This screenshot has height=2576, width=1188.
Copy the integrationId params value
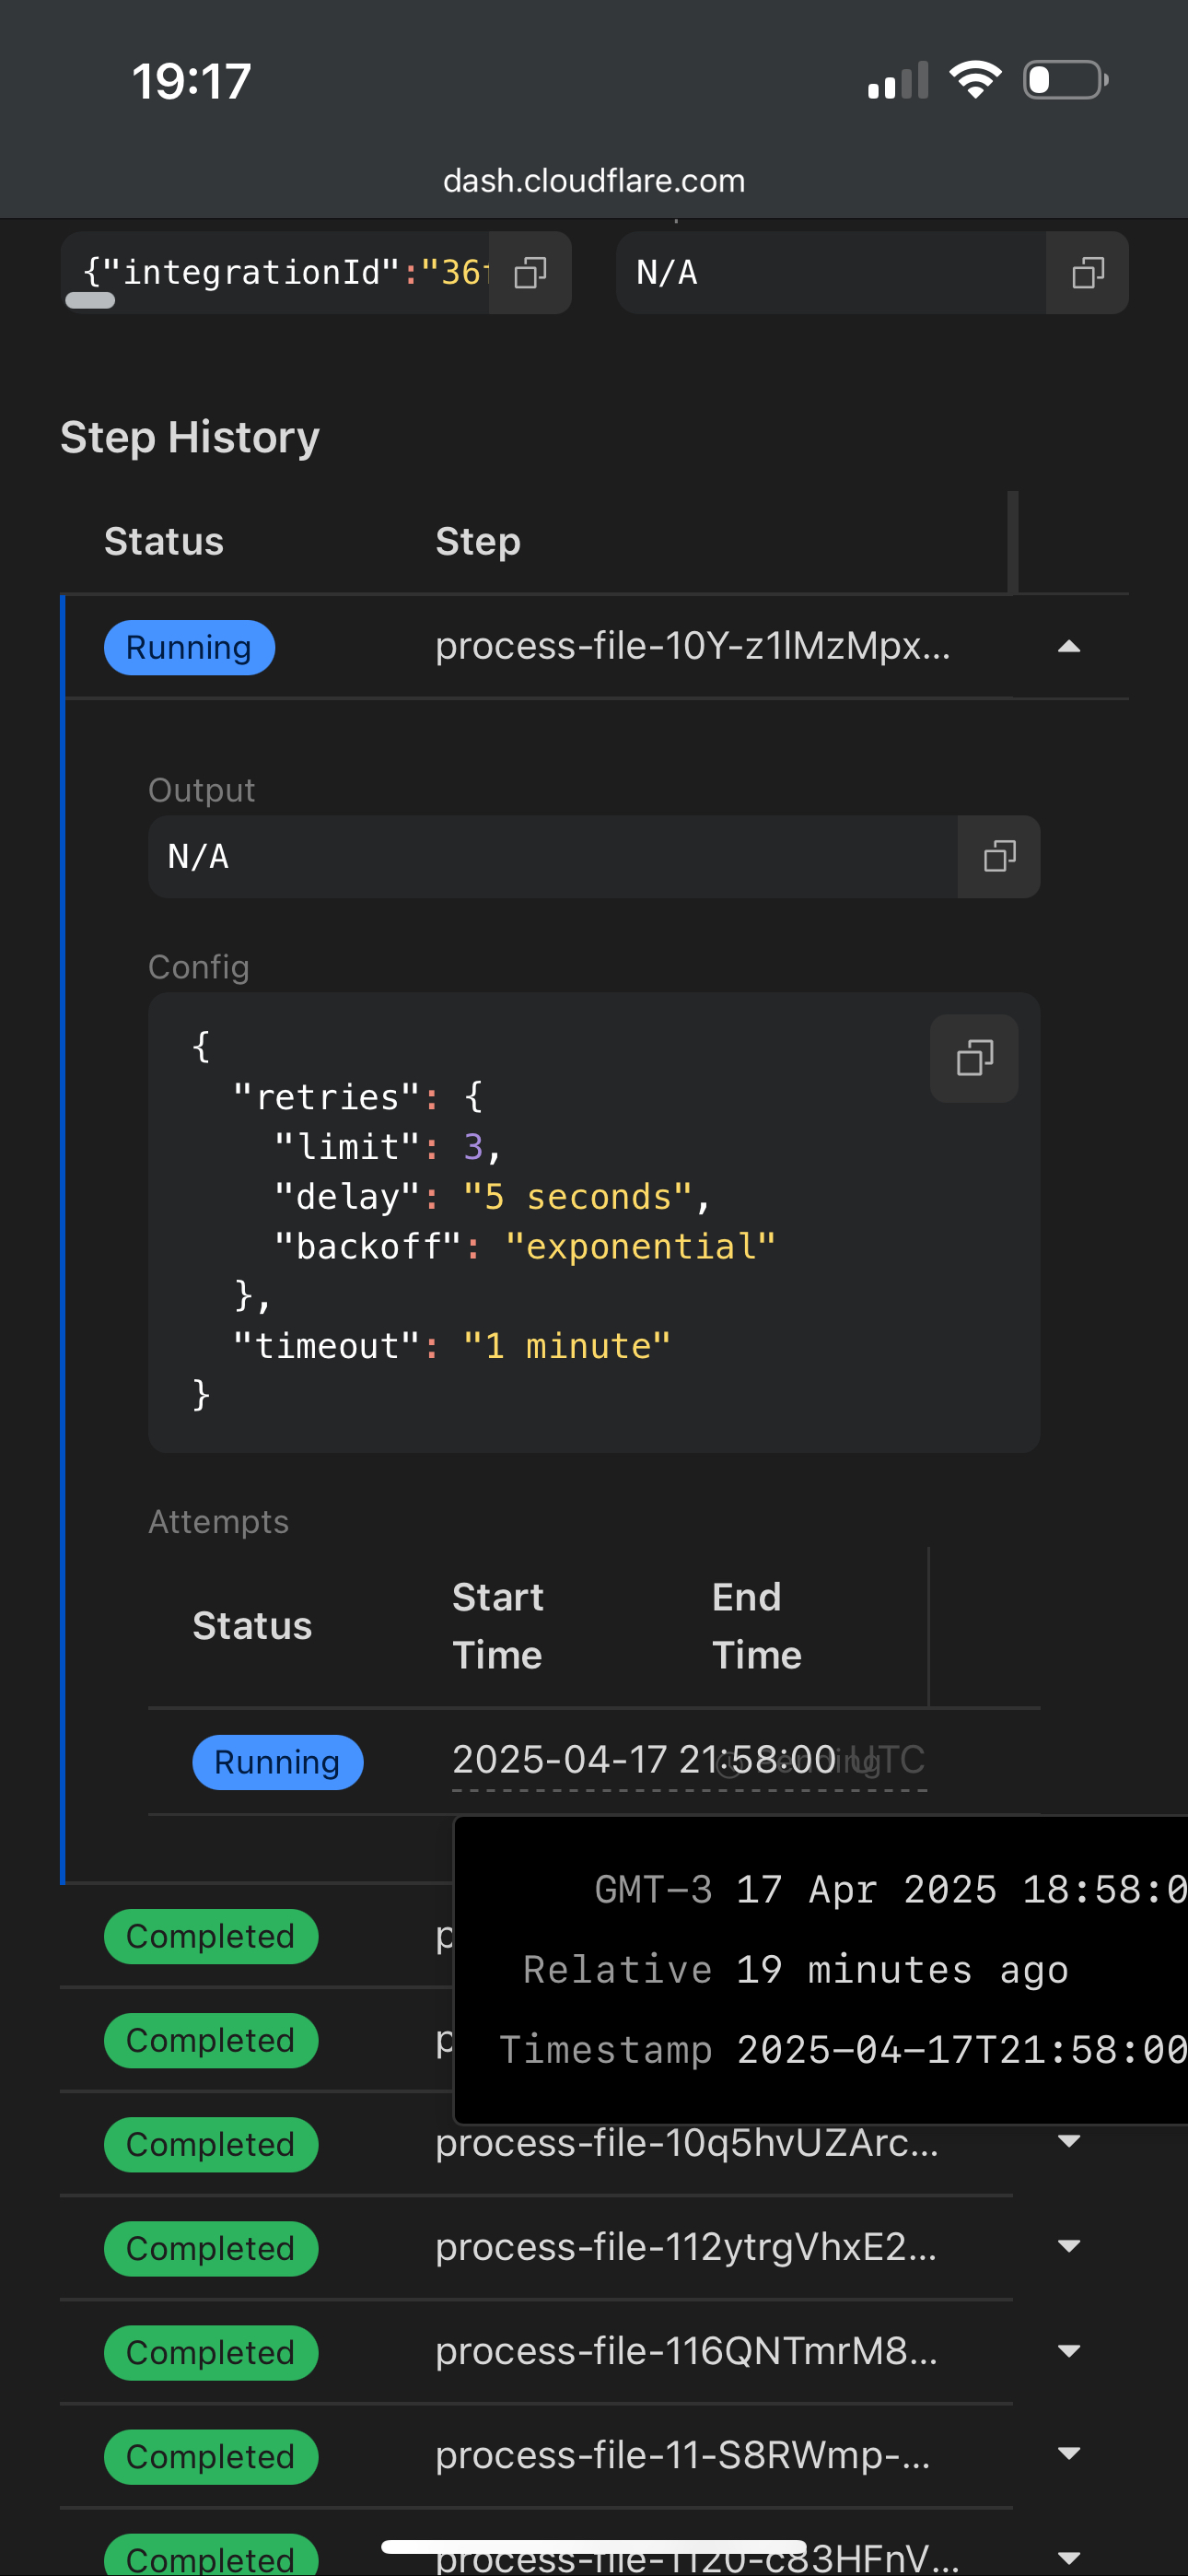[530, 273]
